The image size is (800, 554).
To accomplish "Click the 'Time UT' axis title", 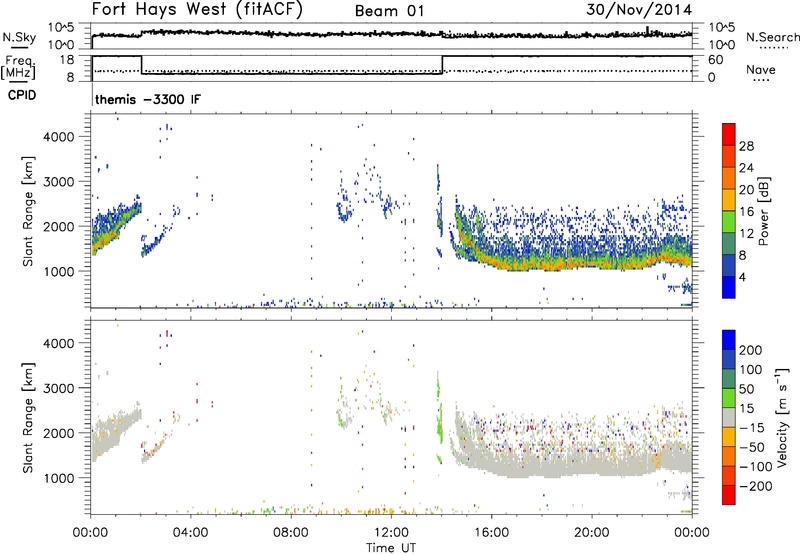I will tap(391, 548).
